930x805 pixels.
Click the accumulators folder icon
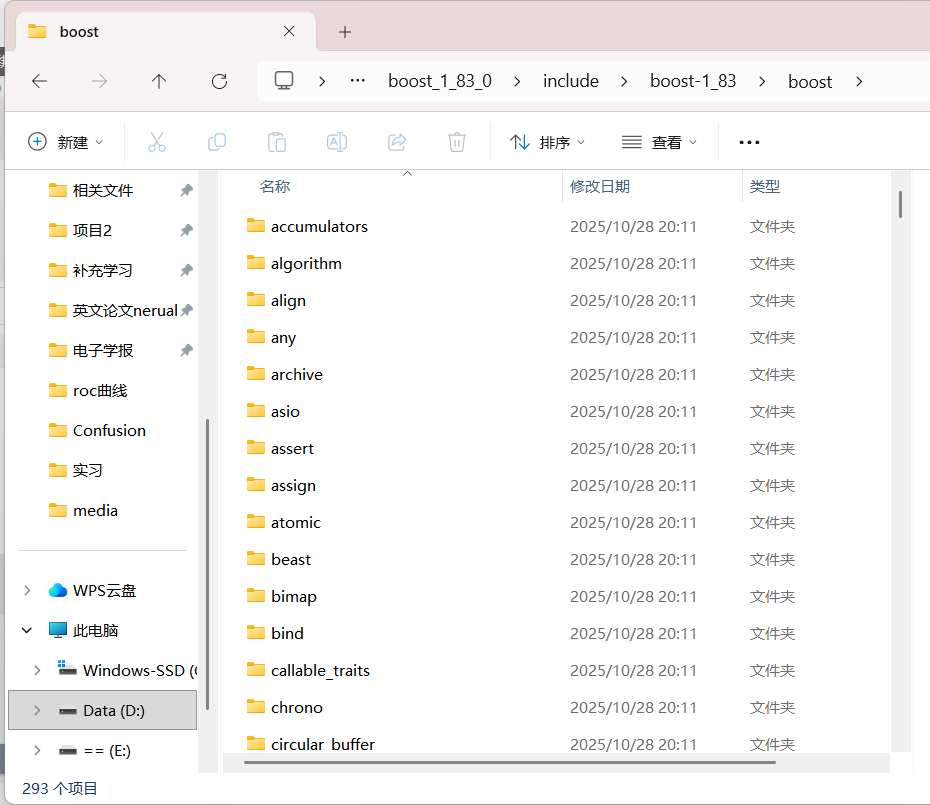pos(256,225)
